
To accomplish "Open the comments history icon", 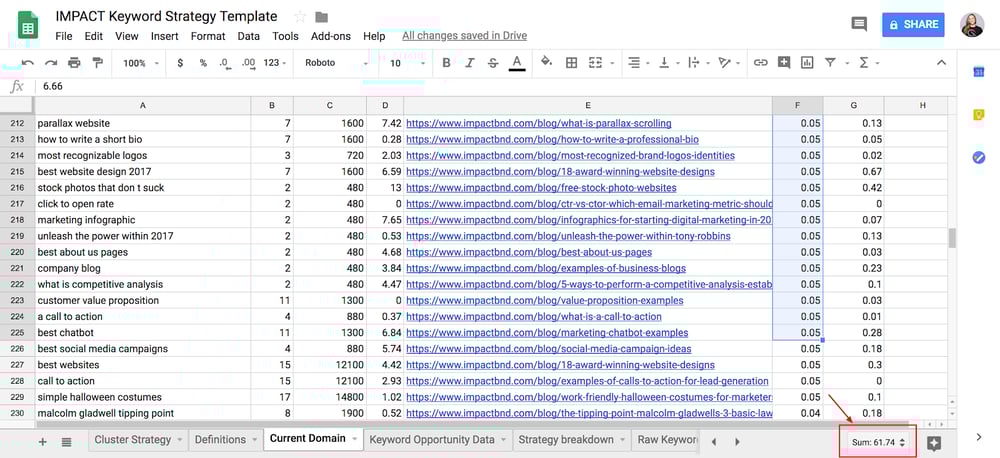I will [859, 24].
